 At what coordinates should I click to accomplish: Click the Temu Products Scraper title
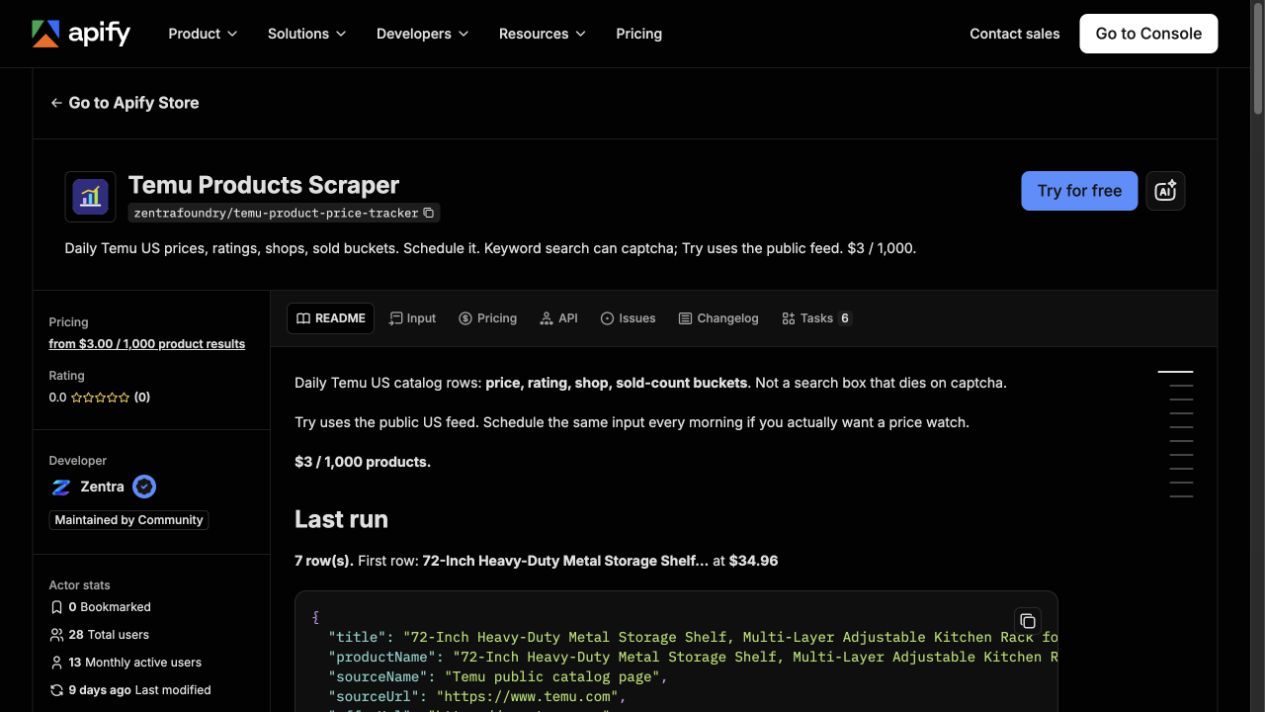[x=264, y=185]
